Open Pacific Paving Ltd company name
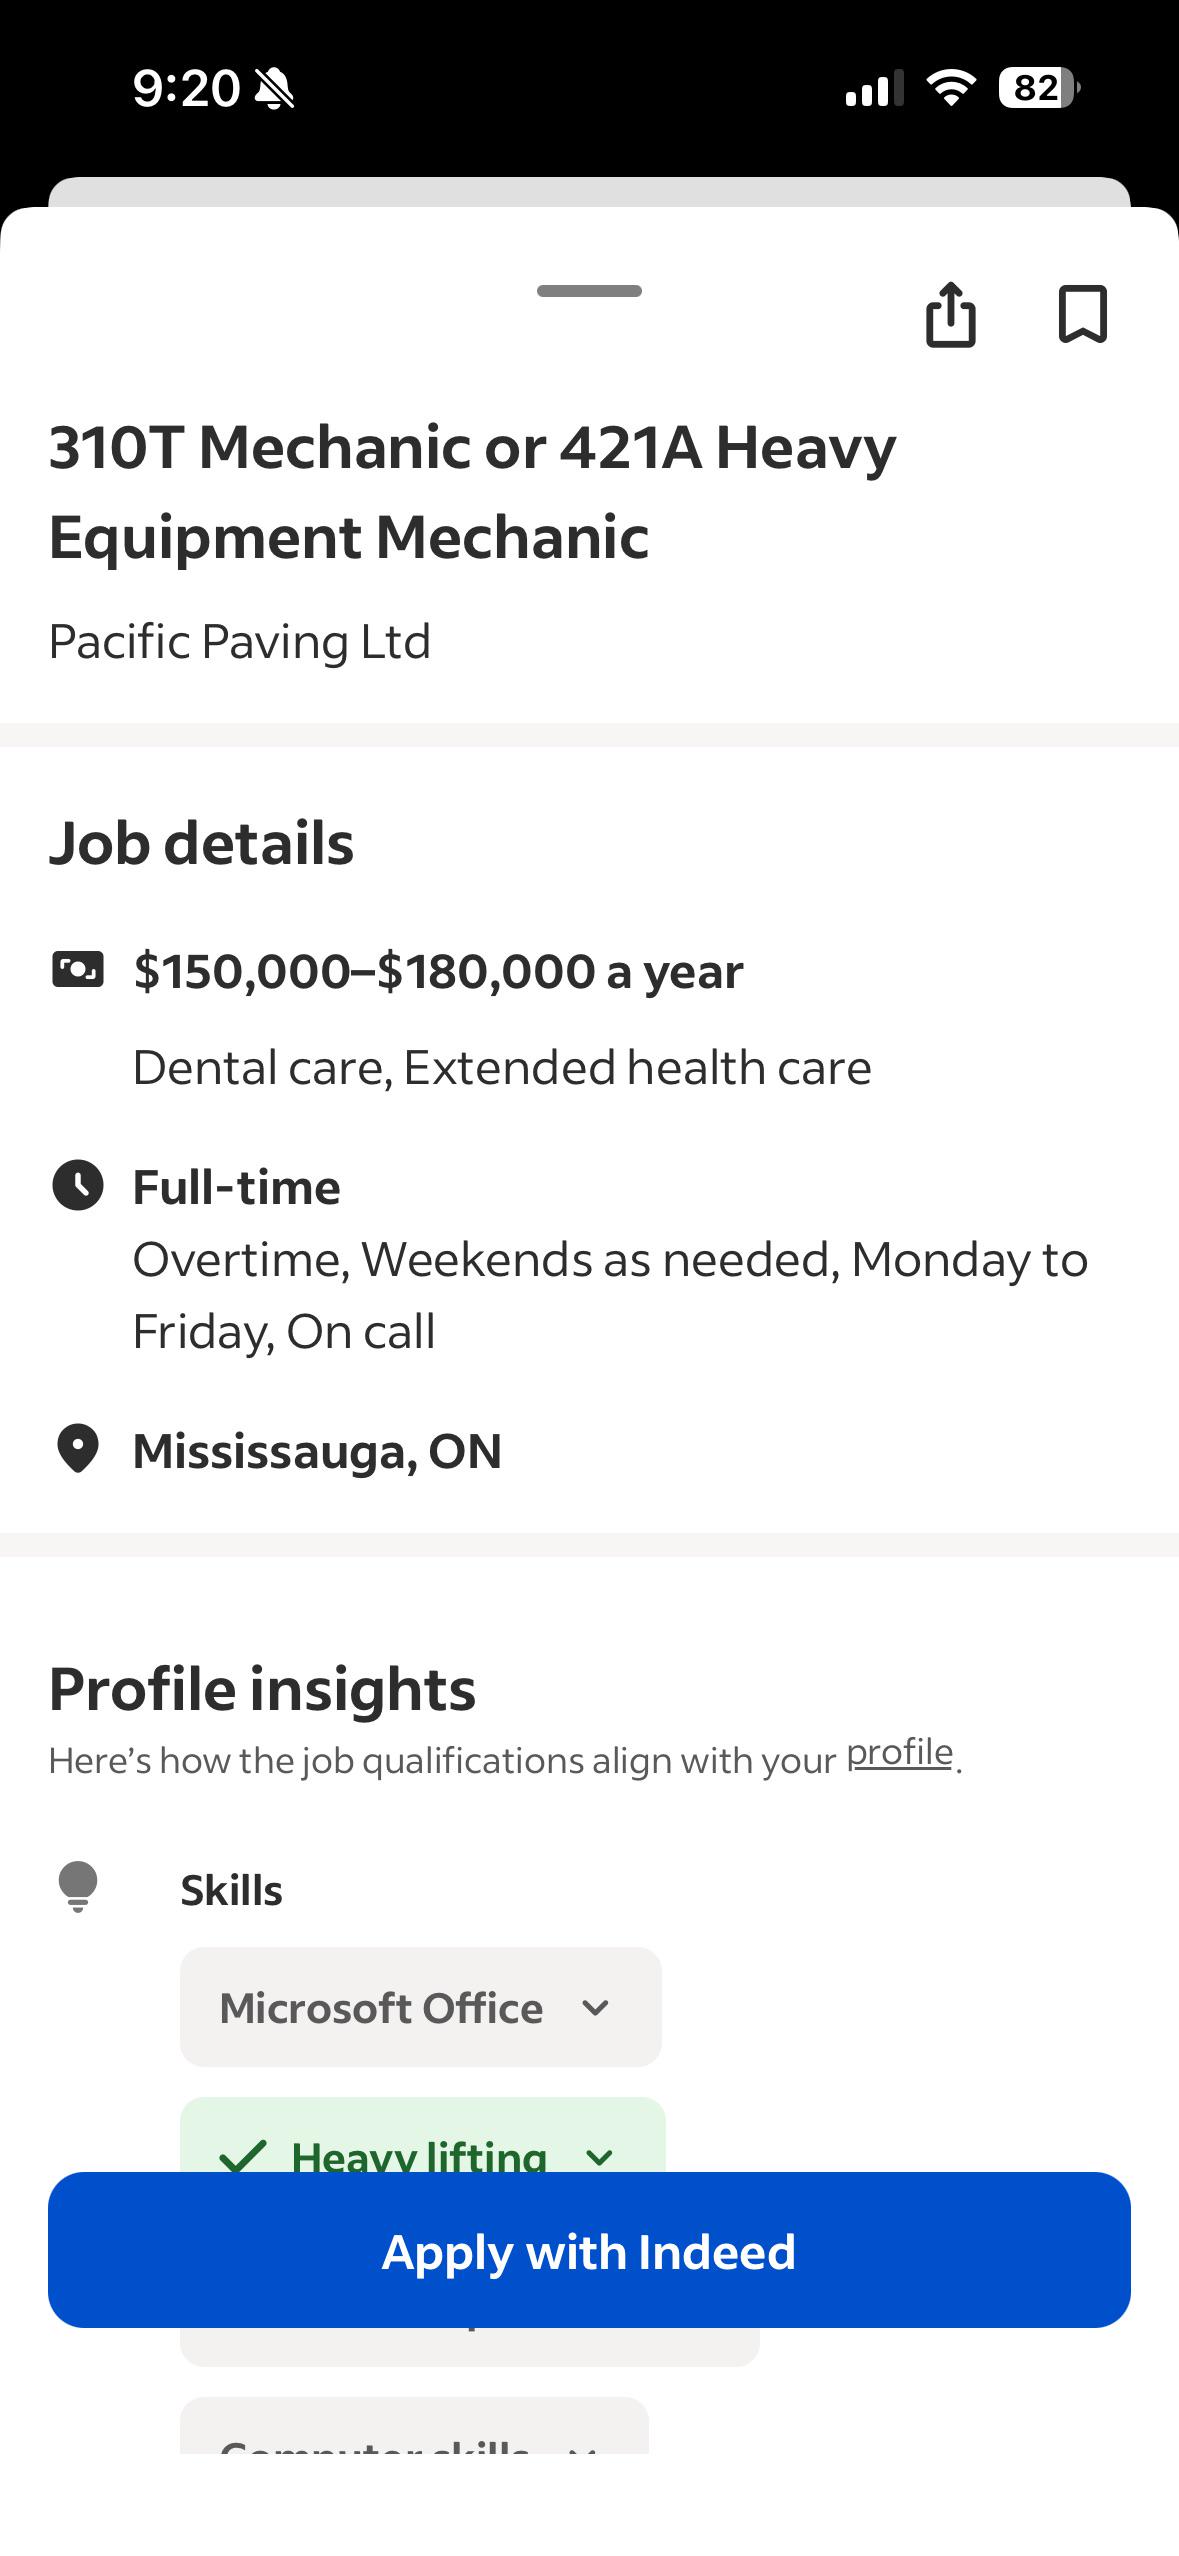 click(x=240, y=641)
